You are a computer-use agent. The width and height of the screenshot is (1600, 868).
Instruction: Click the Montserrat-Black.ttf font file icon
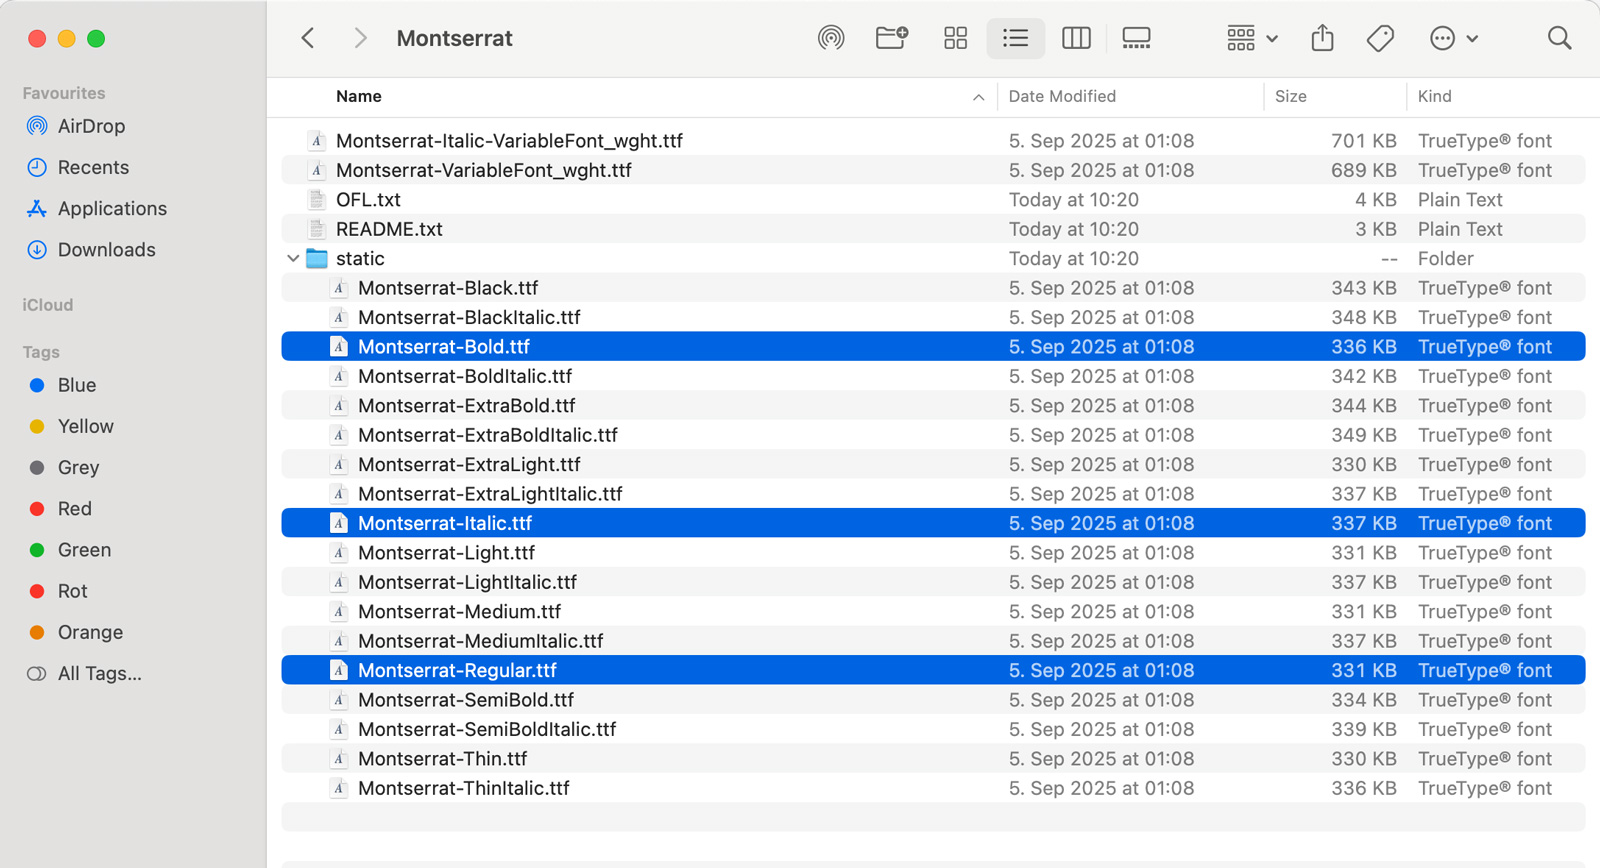click(x=339, y=288)
